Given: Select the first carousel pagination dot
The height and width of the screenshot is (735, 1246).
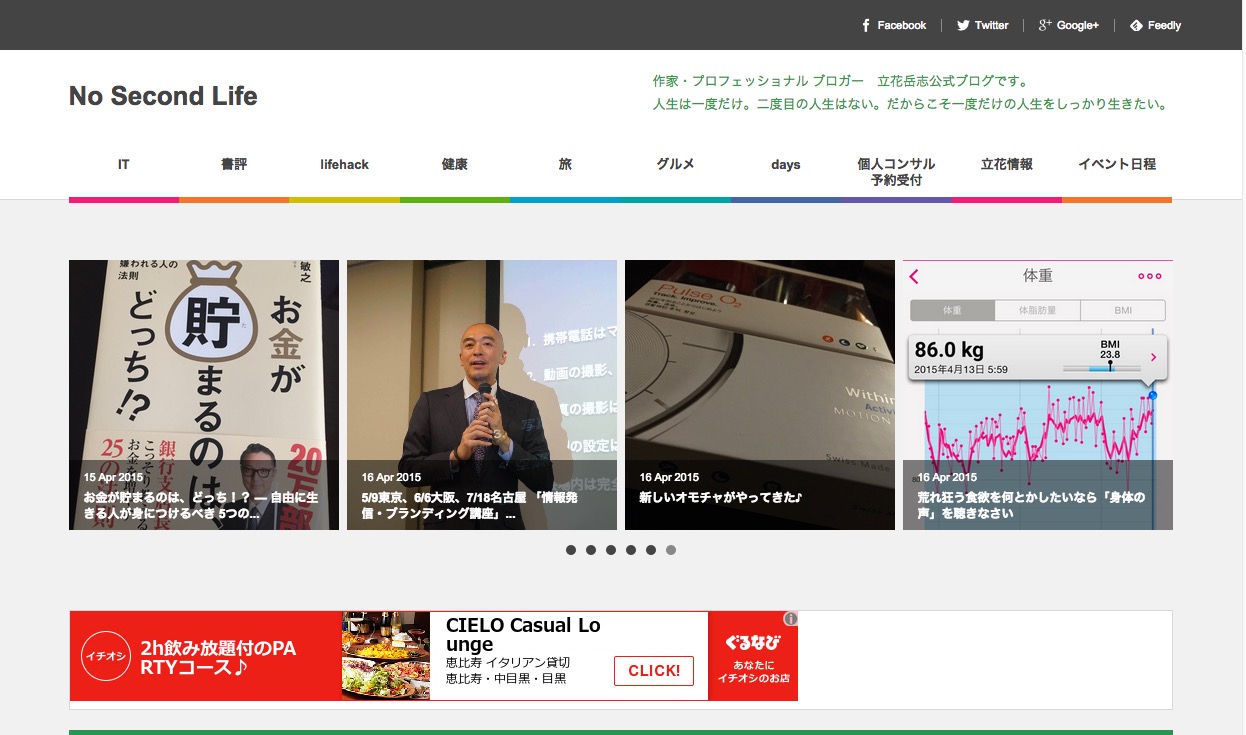Looking at the screenshot, I should pyautogui.click(x=571, y=550).
